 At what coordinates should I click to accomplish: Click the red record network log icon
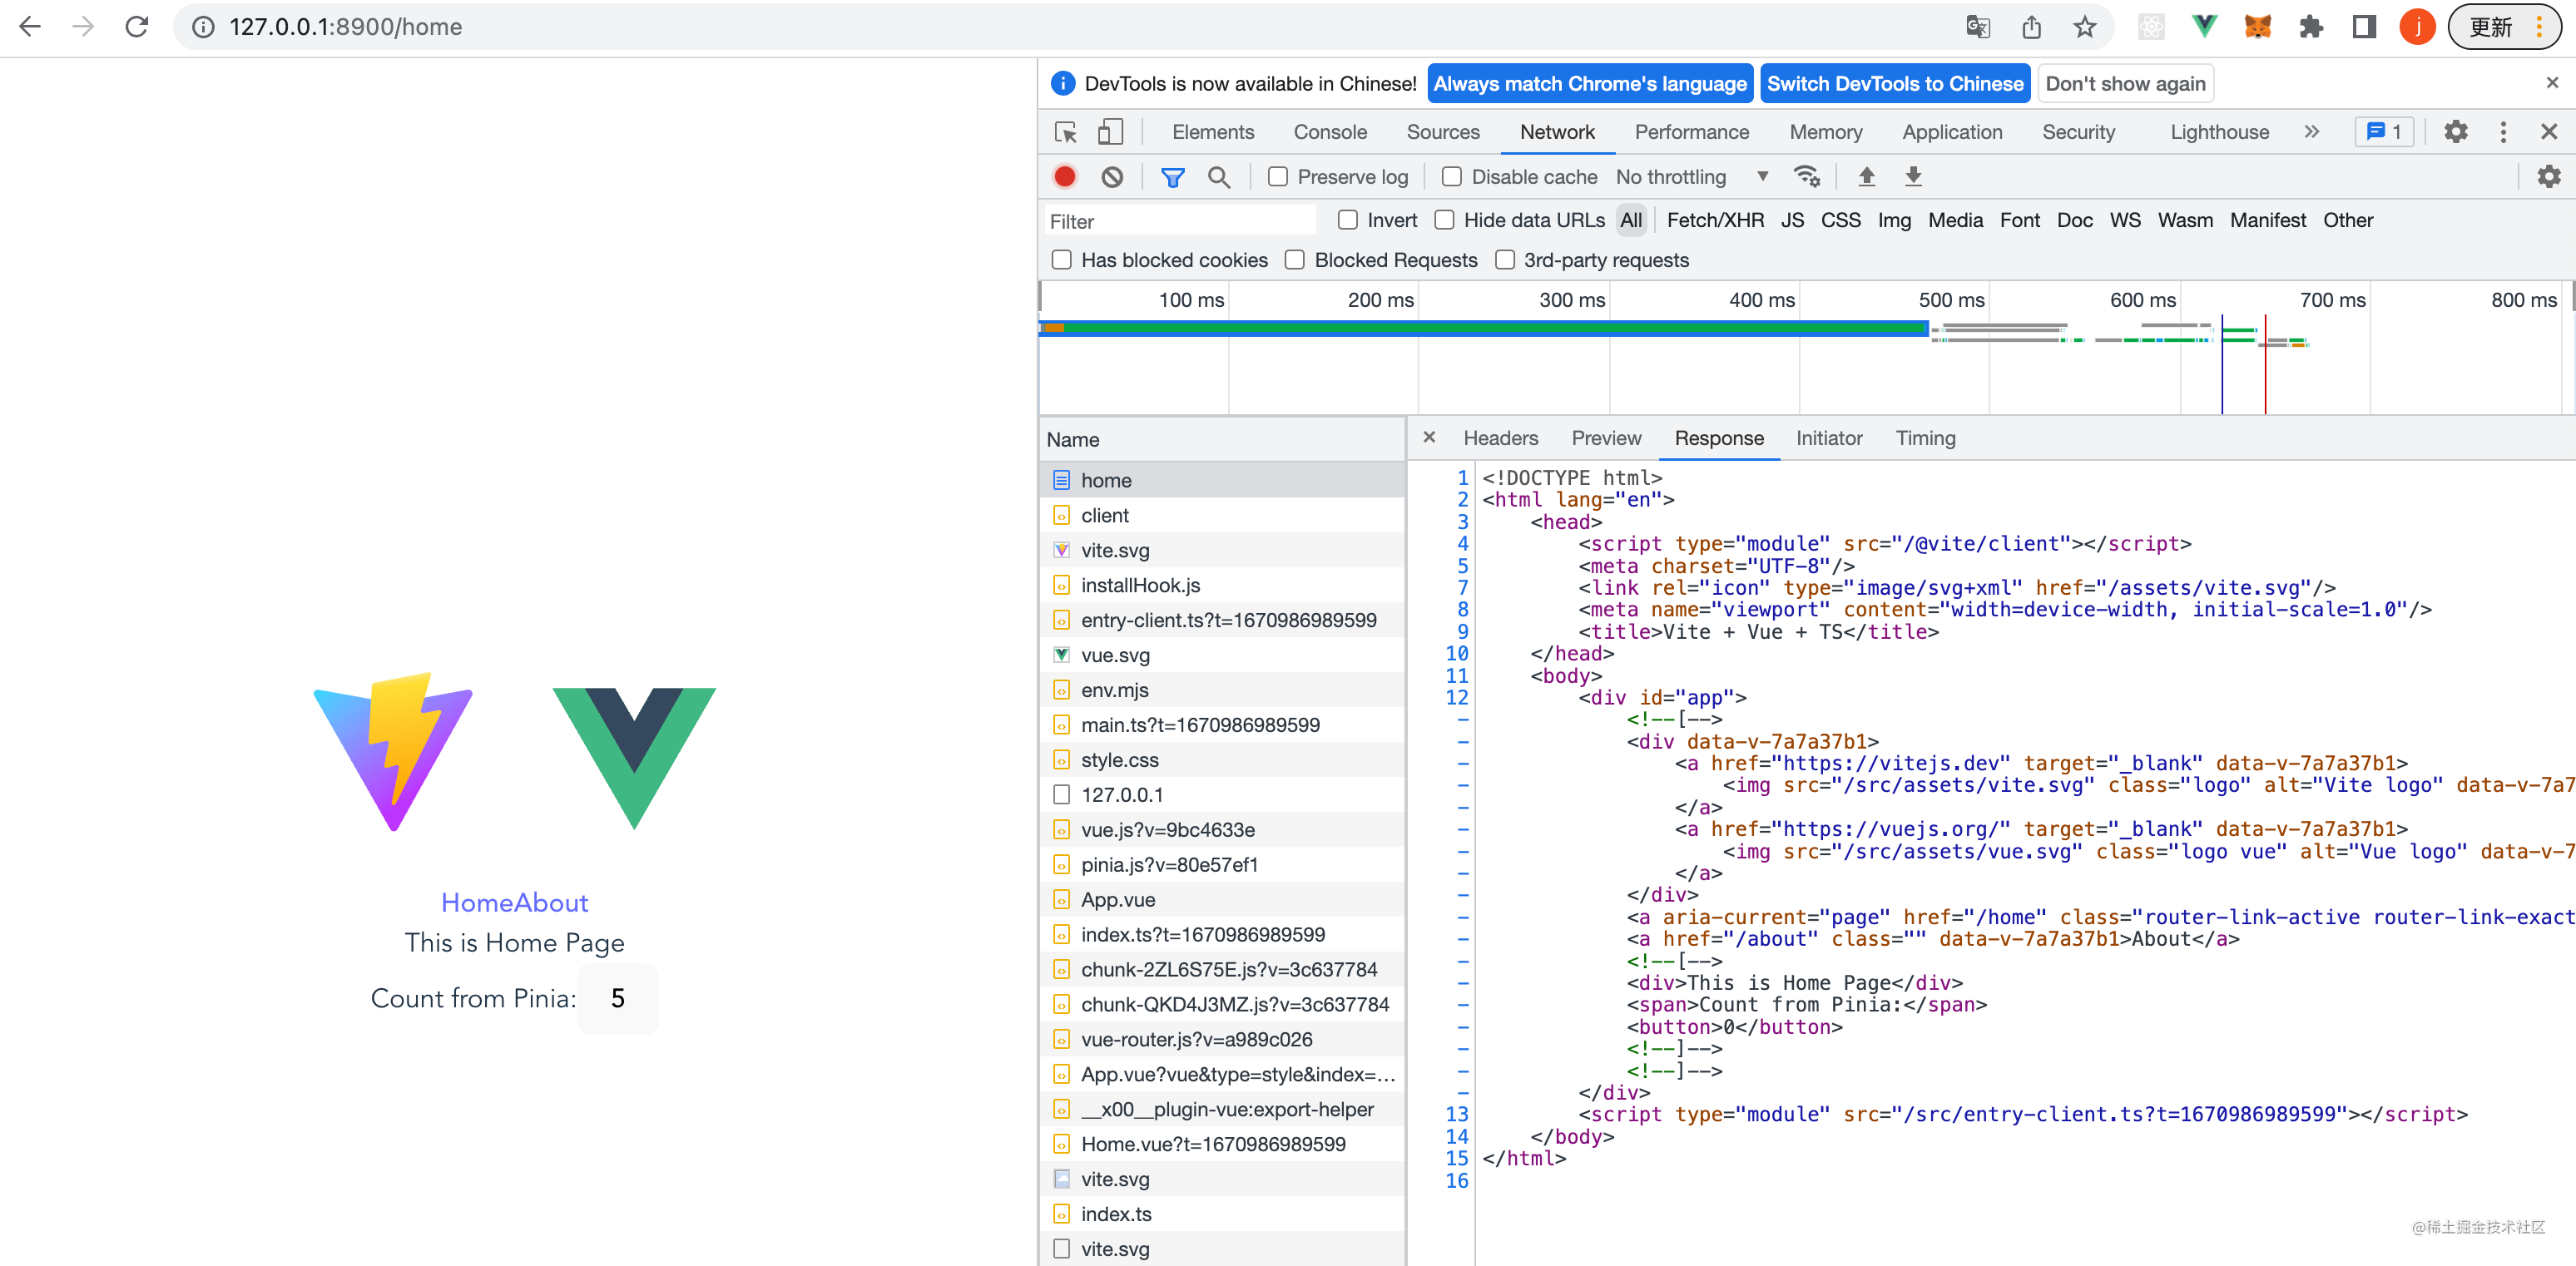(1064, 177)
